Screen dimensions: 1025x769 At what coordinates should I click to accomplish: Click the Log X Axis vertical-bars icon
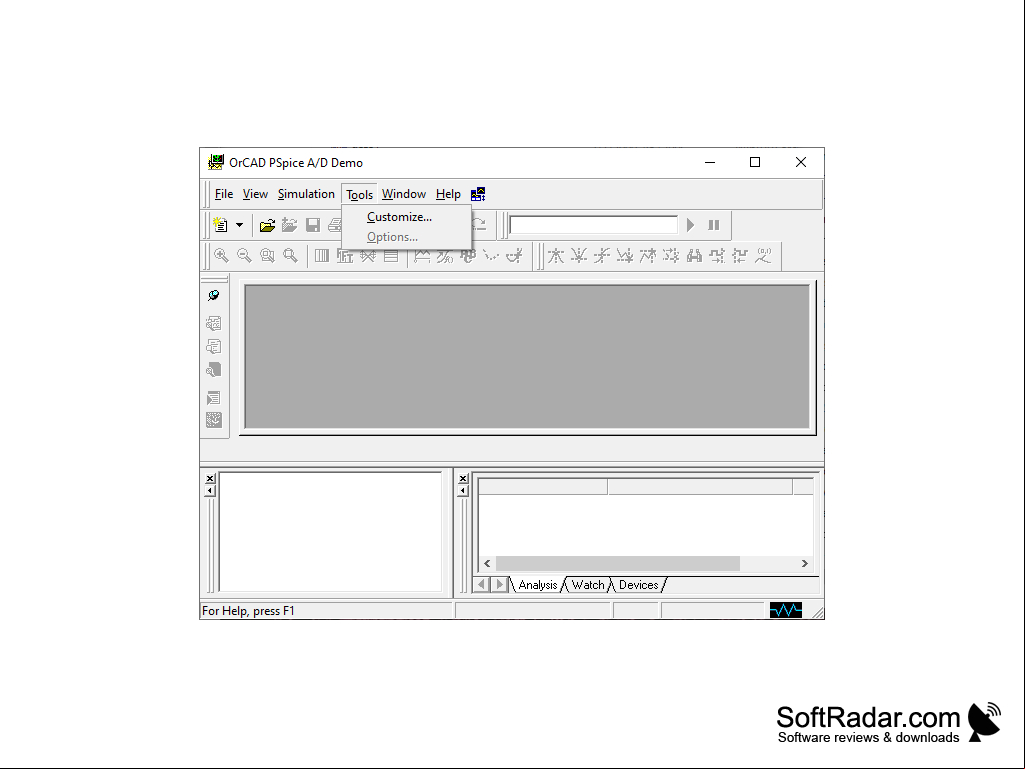click(322, 256)
